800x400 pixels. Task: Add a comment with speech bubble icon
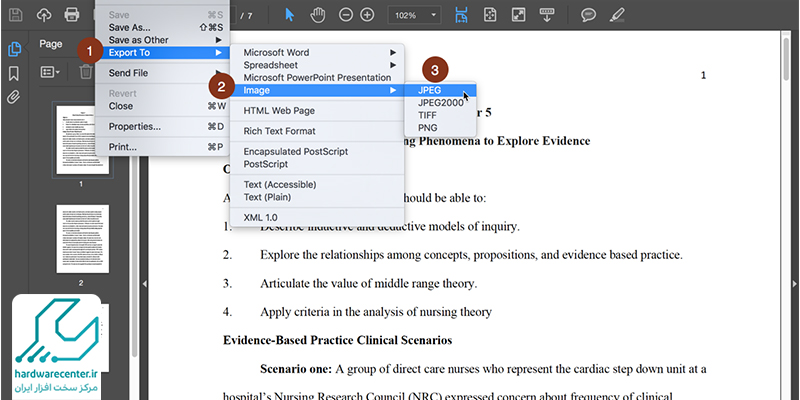coord(589,15)
